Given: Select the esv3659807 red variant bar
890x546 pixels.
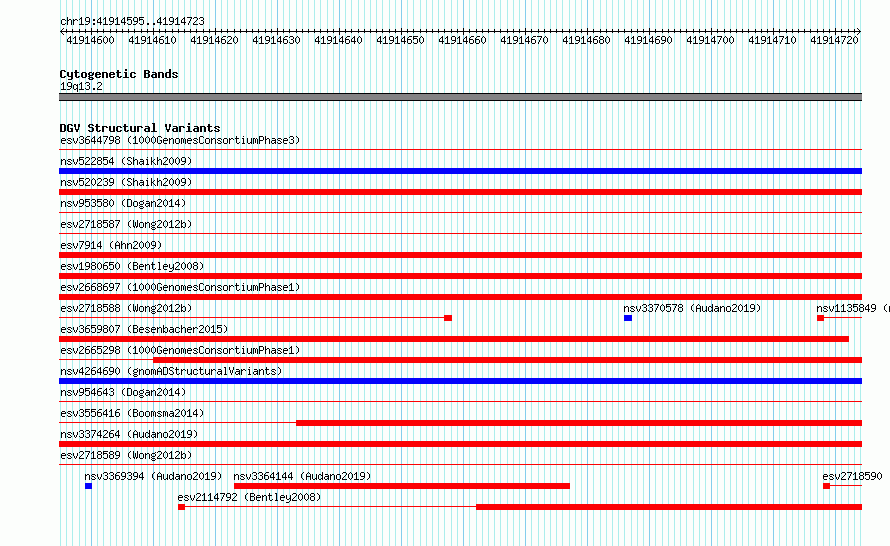Looking at the screenshot, I should (454, 339).
